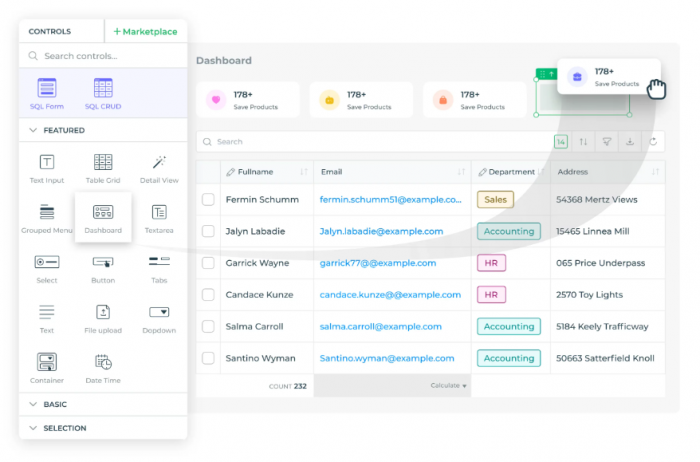
Task: Open garrick77 email link
Action: (378, 263)
